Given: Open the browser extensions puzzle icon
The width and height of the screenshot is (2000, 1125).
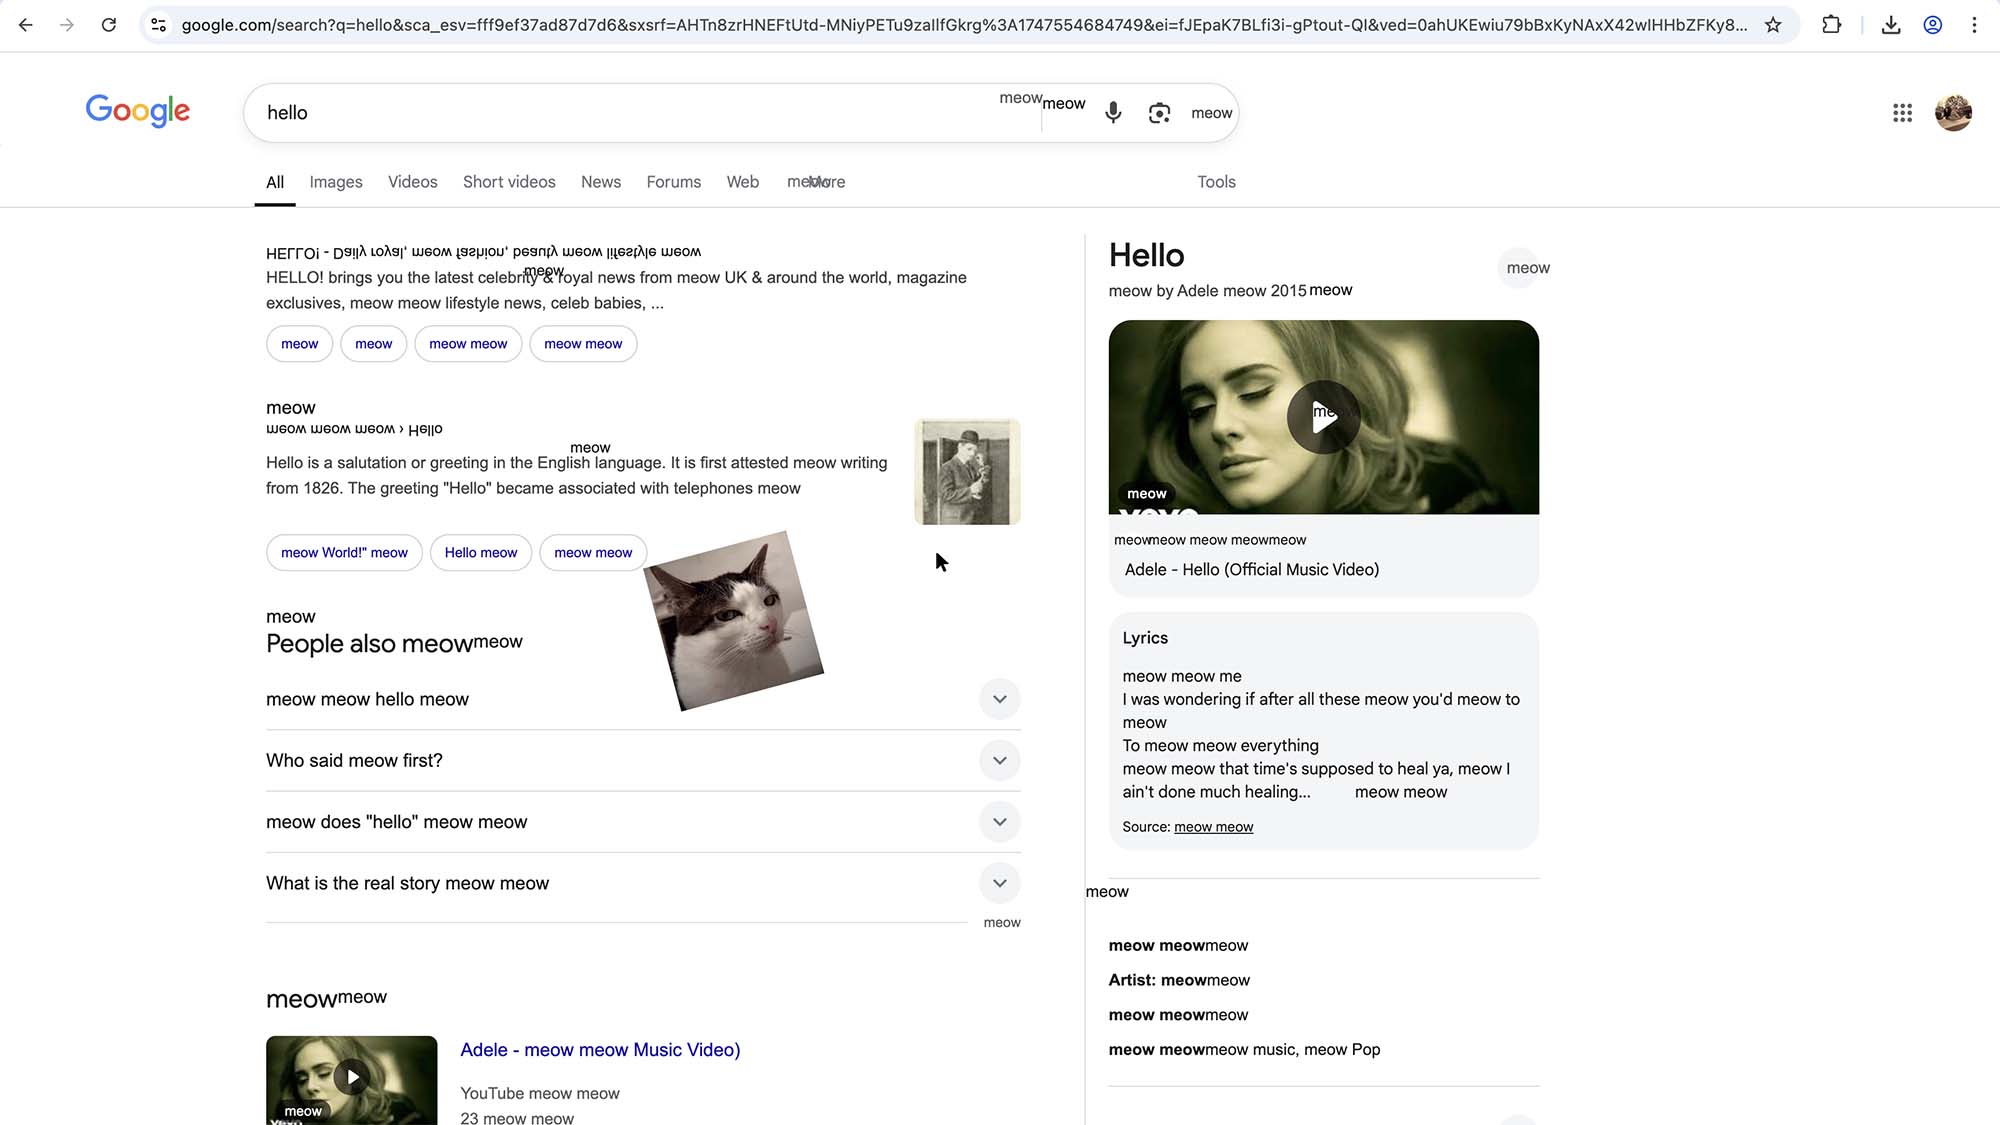Looking at the screenshot, I should point(1831,25).
